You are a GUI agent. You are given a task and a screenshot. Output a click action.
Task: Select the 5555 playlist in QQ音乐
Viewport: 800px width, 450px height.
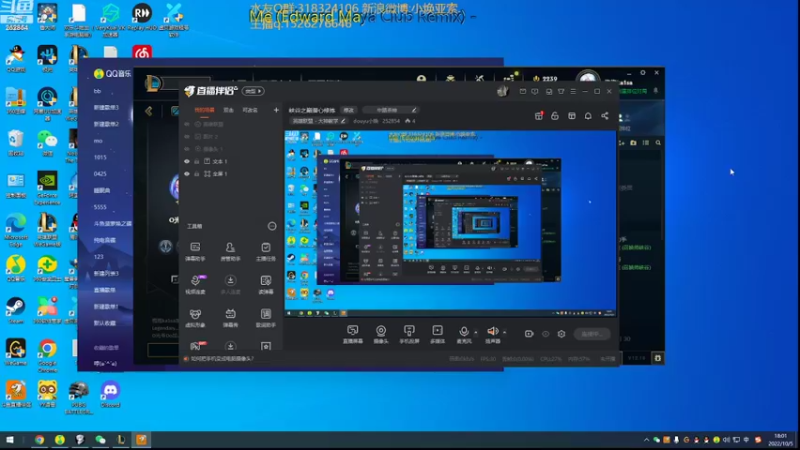click(x=100, y=207)
